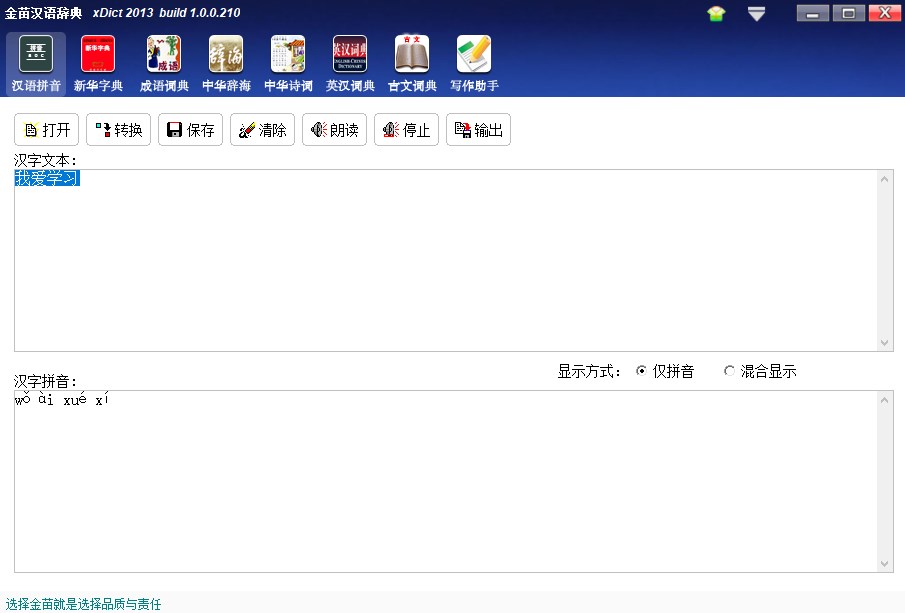Screen dimensions: 905x613
Task: Minimize the 金苗汉语辞典 window
Action: (812, 13)
